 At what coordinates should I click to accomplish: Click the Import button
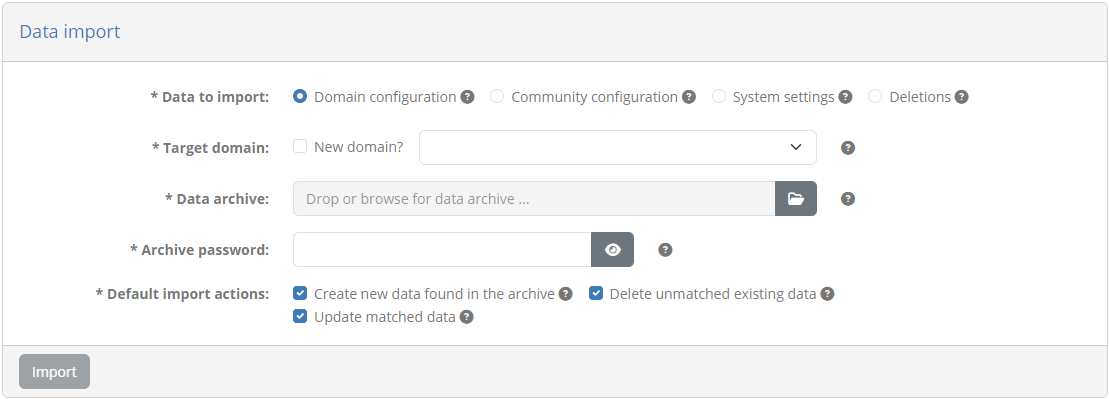pos(54,371)
